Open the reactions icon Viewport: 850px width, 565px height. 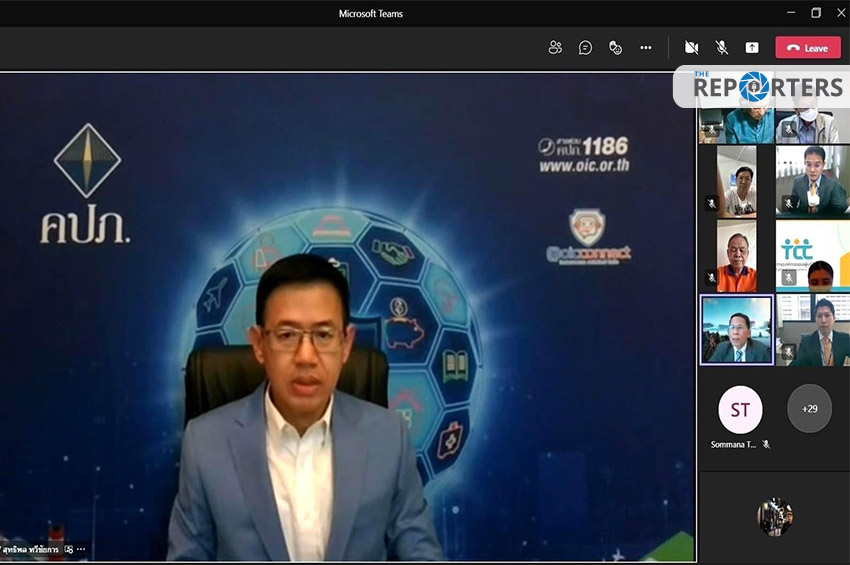click(616, 48)
